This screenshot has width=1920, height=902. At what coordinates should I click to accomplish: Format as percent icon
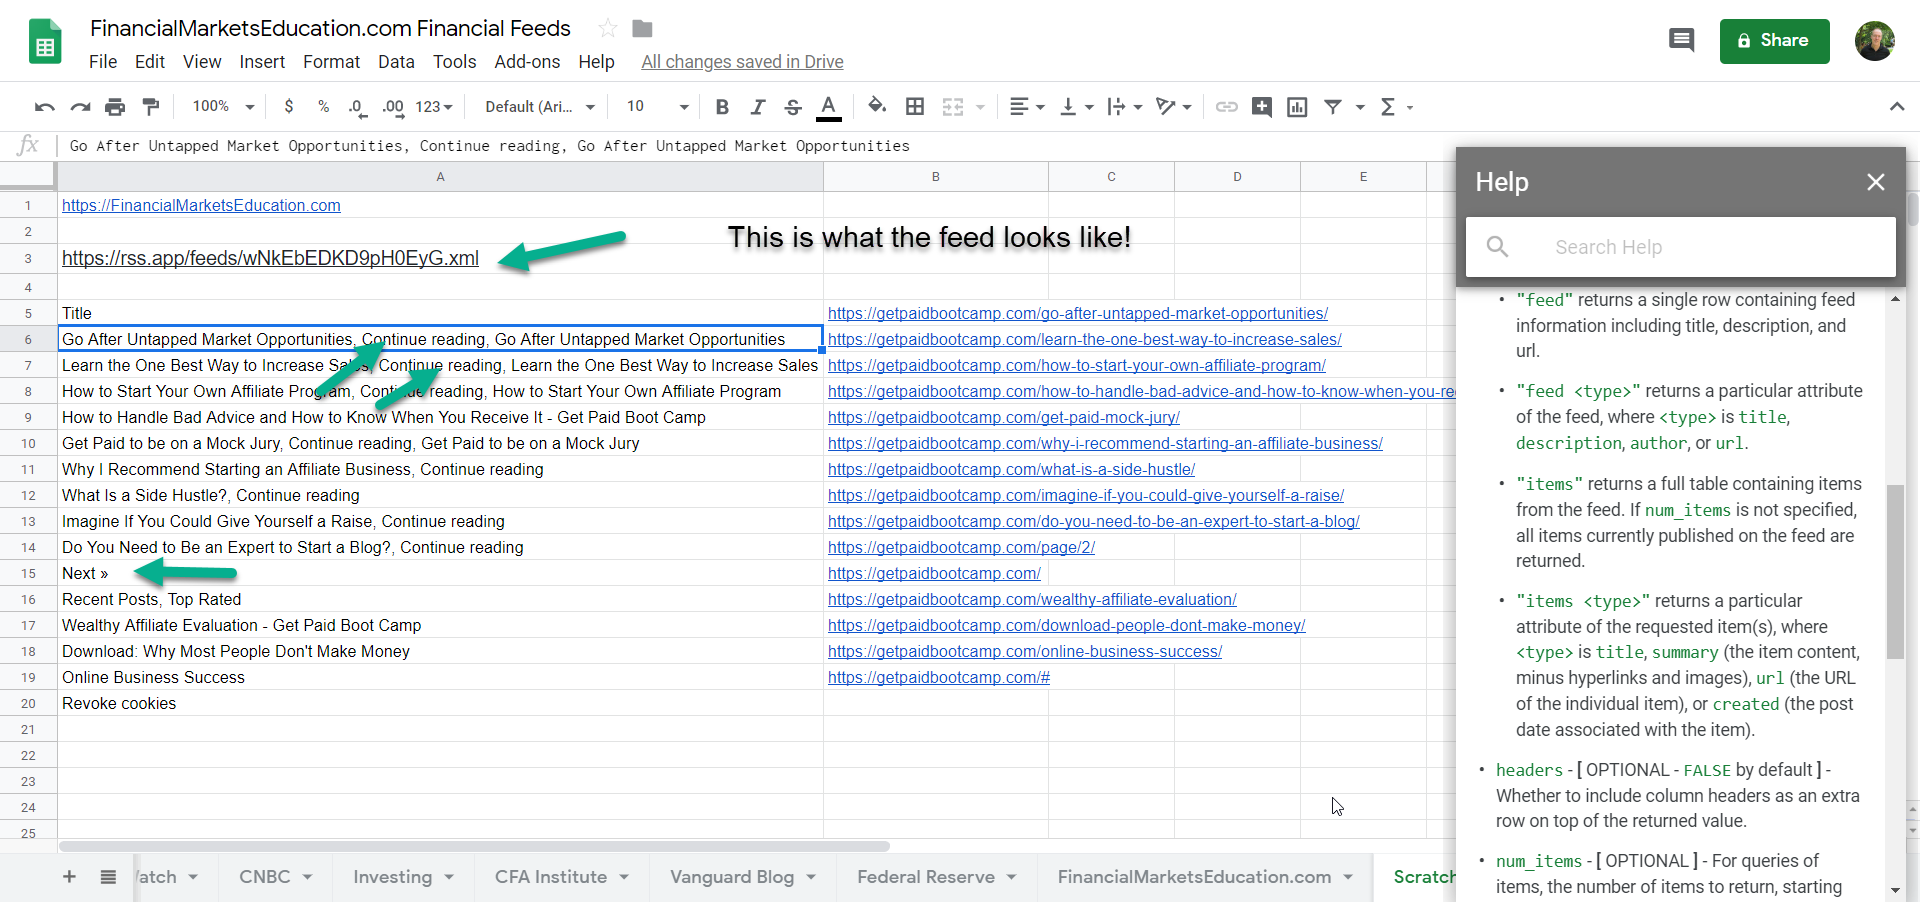tap(323, 107)
